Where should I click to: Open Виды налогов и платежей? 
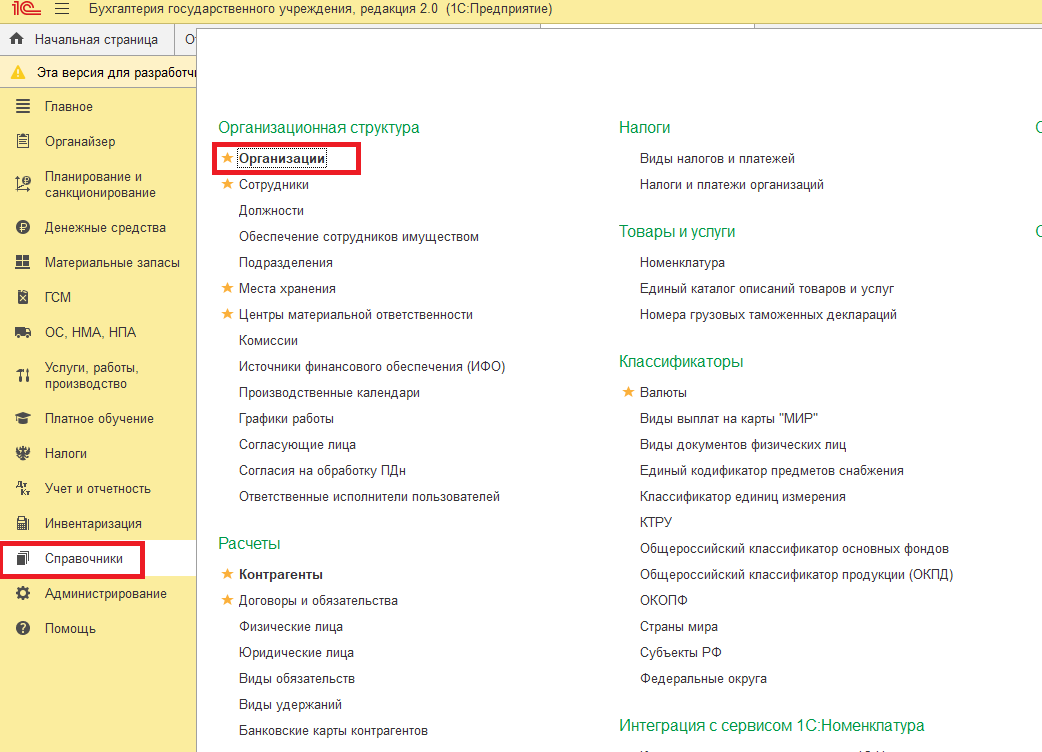(717, 158)
